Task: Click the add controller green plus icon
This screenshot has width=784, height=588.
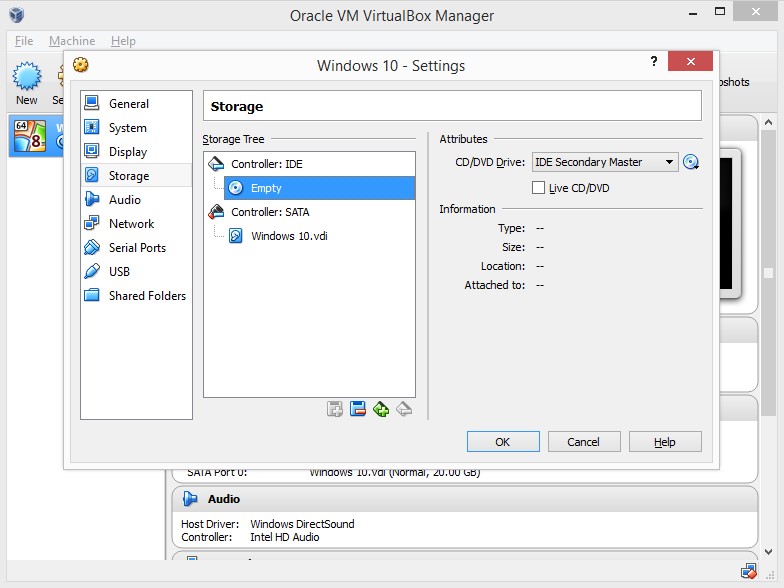Action: point(381,410)
